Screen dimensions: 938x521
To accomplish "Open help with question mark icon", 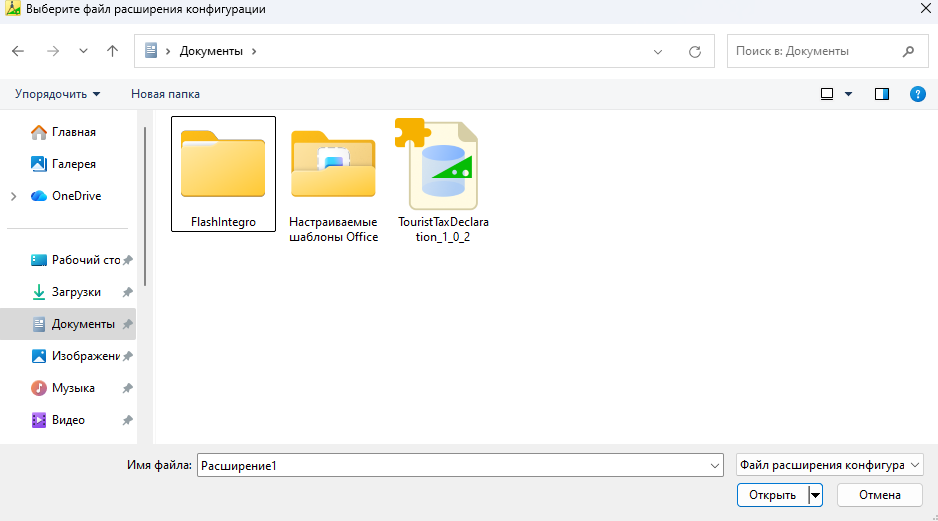I will (x=918, y=94).
